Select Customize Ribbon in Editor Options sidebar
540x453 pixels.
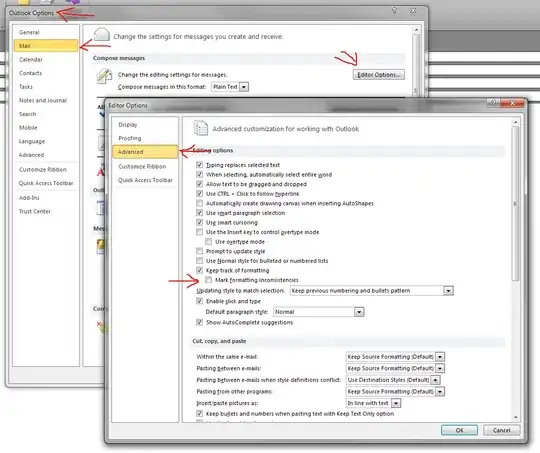pos(145,166)
